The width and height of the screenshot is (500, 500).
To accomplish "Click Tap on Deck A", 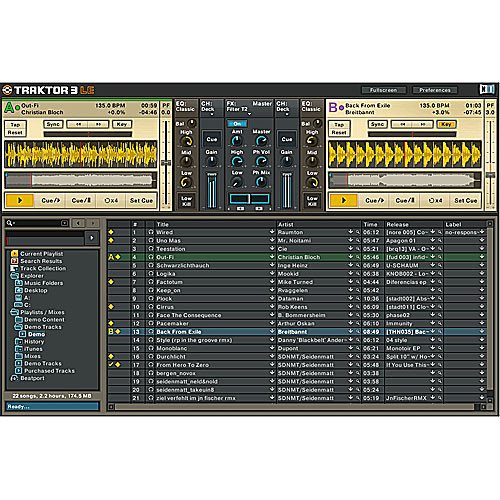I will (15, 125).
